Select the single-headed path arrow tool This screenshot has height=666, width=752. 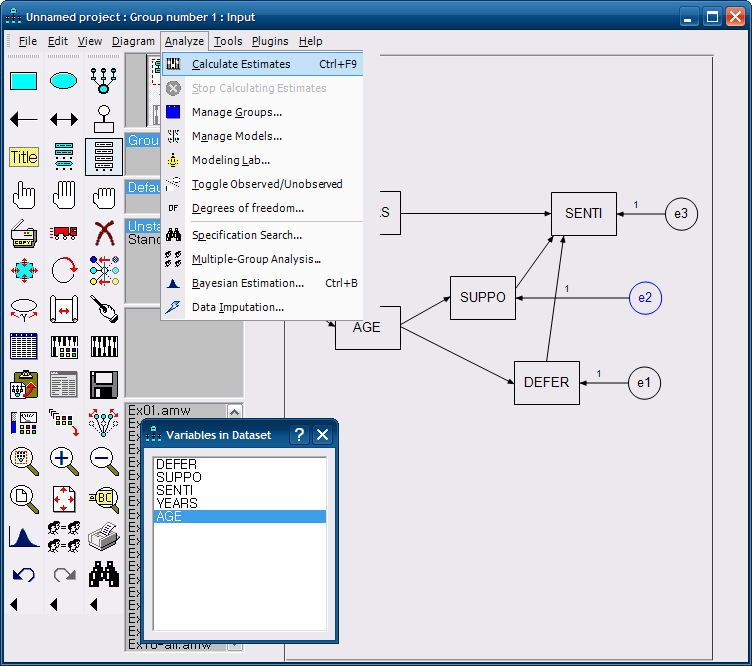click(24, 119)
